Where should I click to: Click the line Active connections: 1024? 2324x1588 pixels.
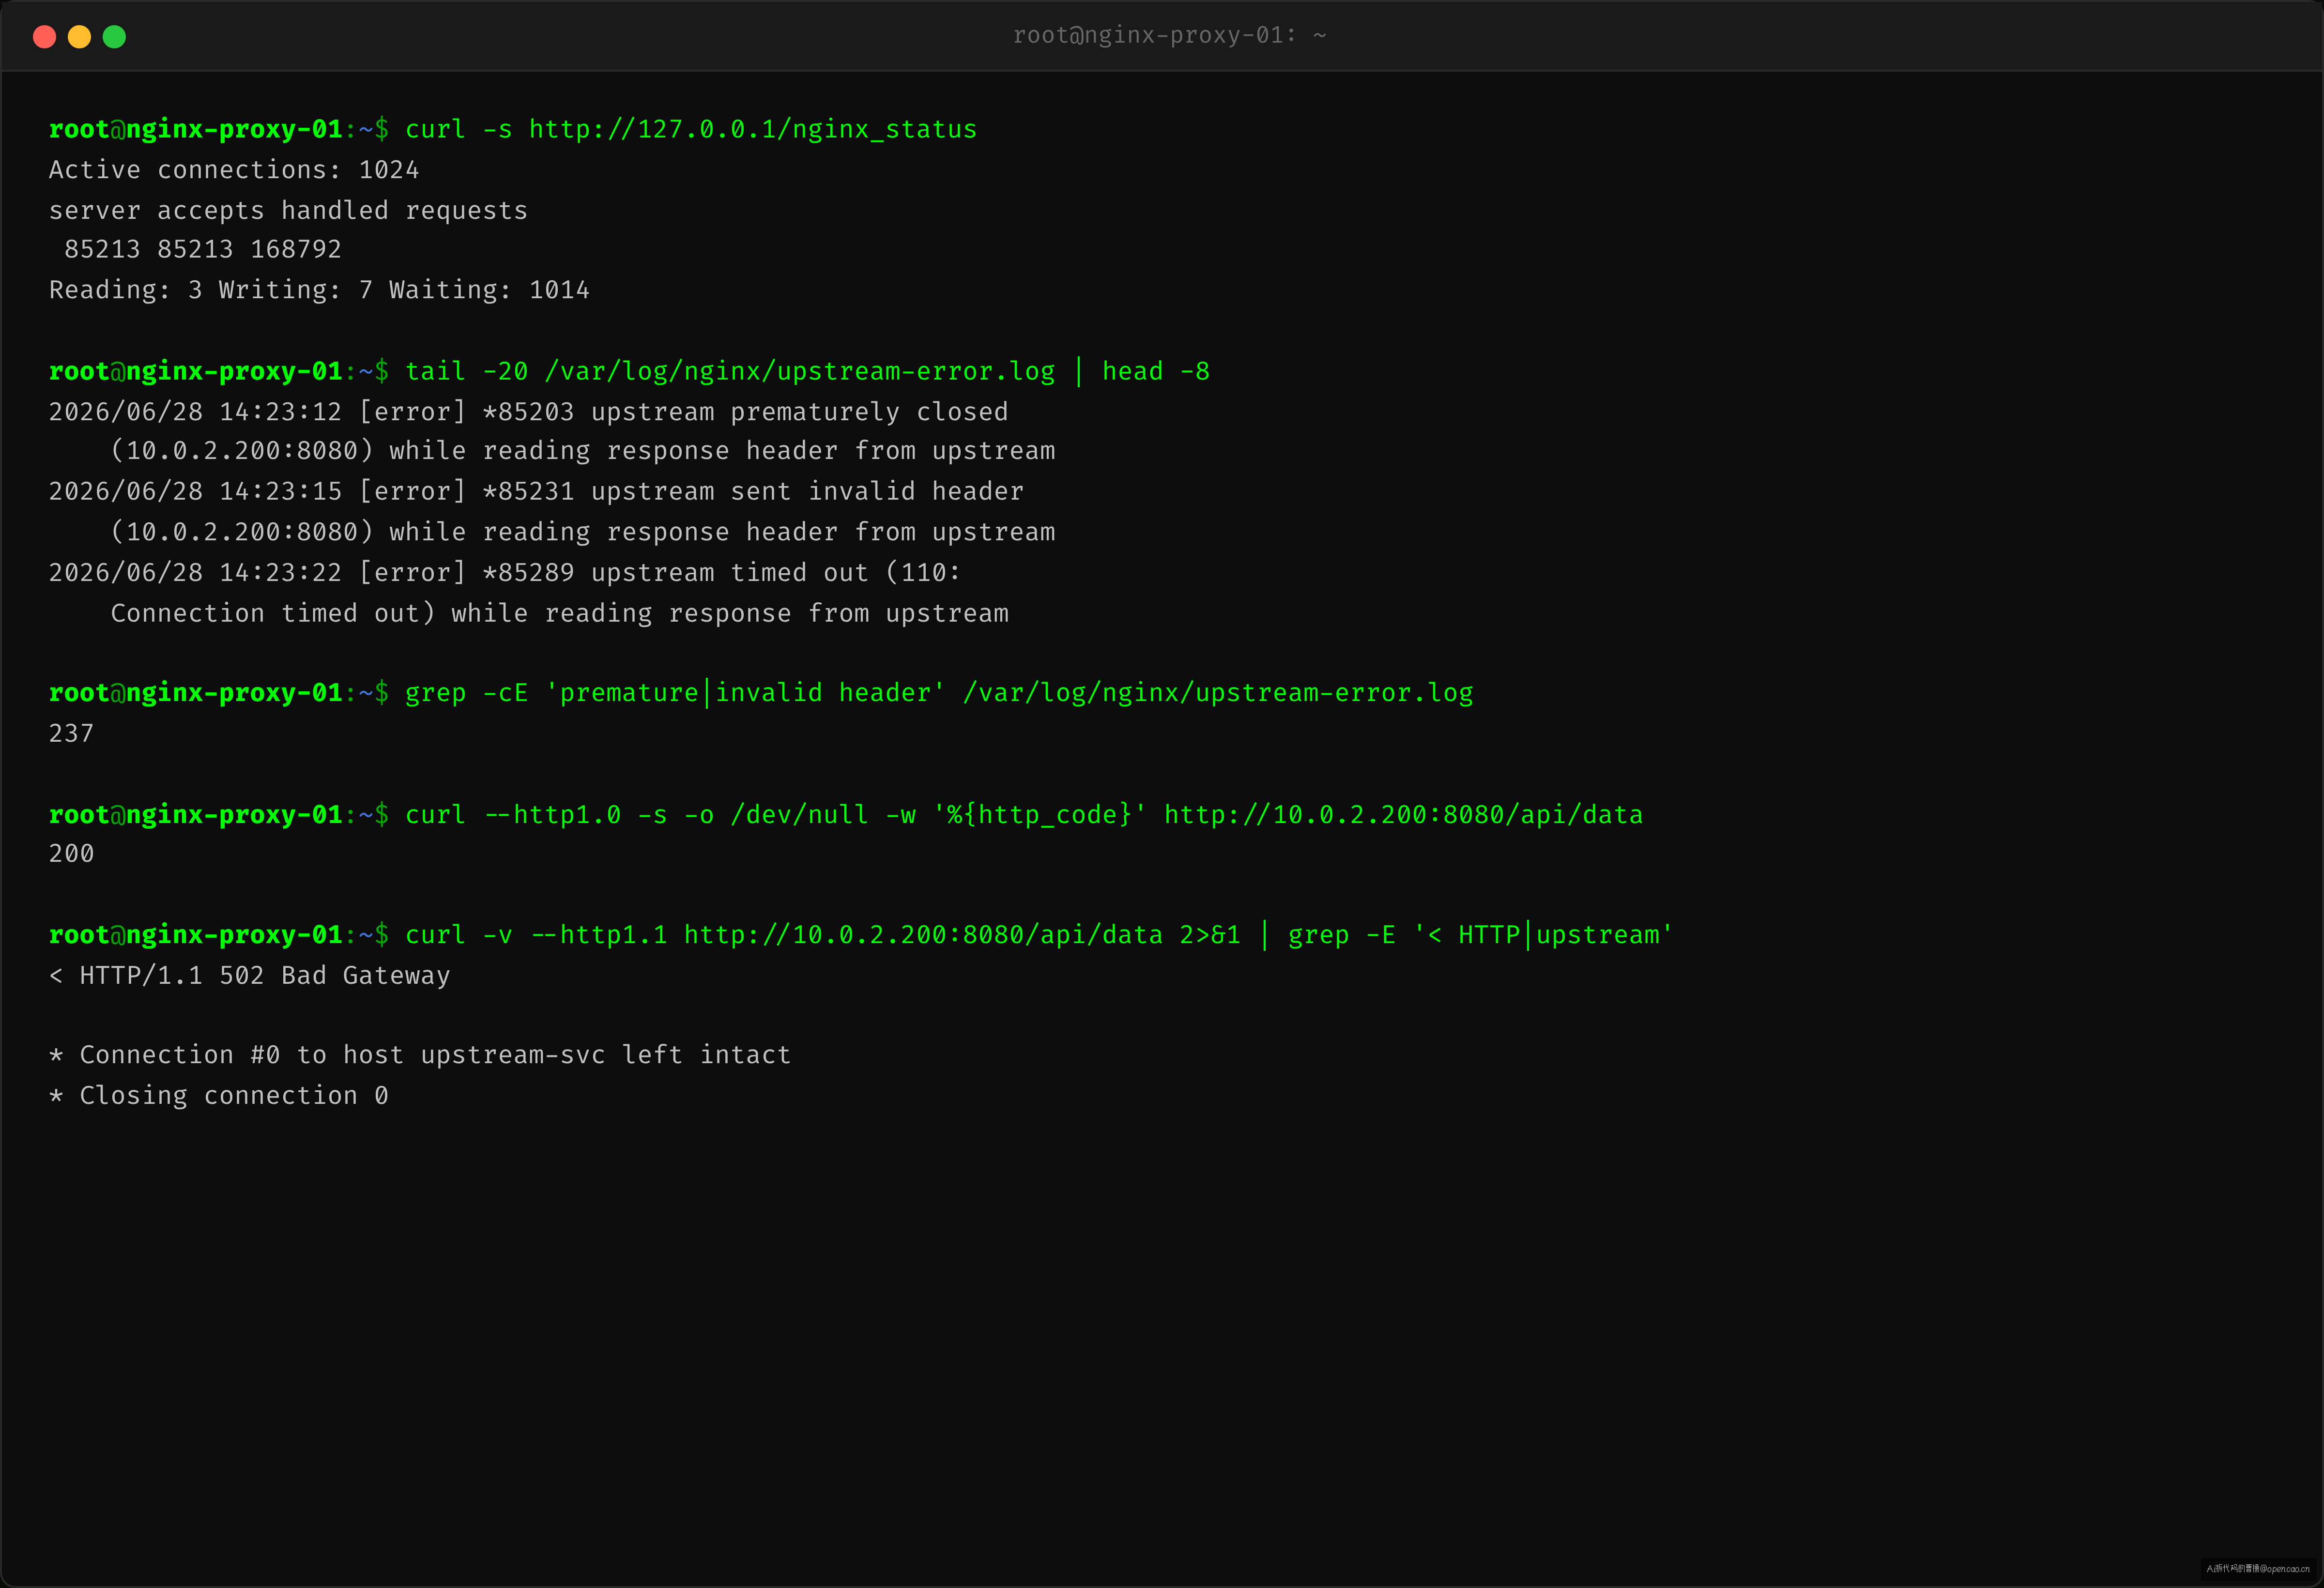(234, 170)
